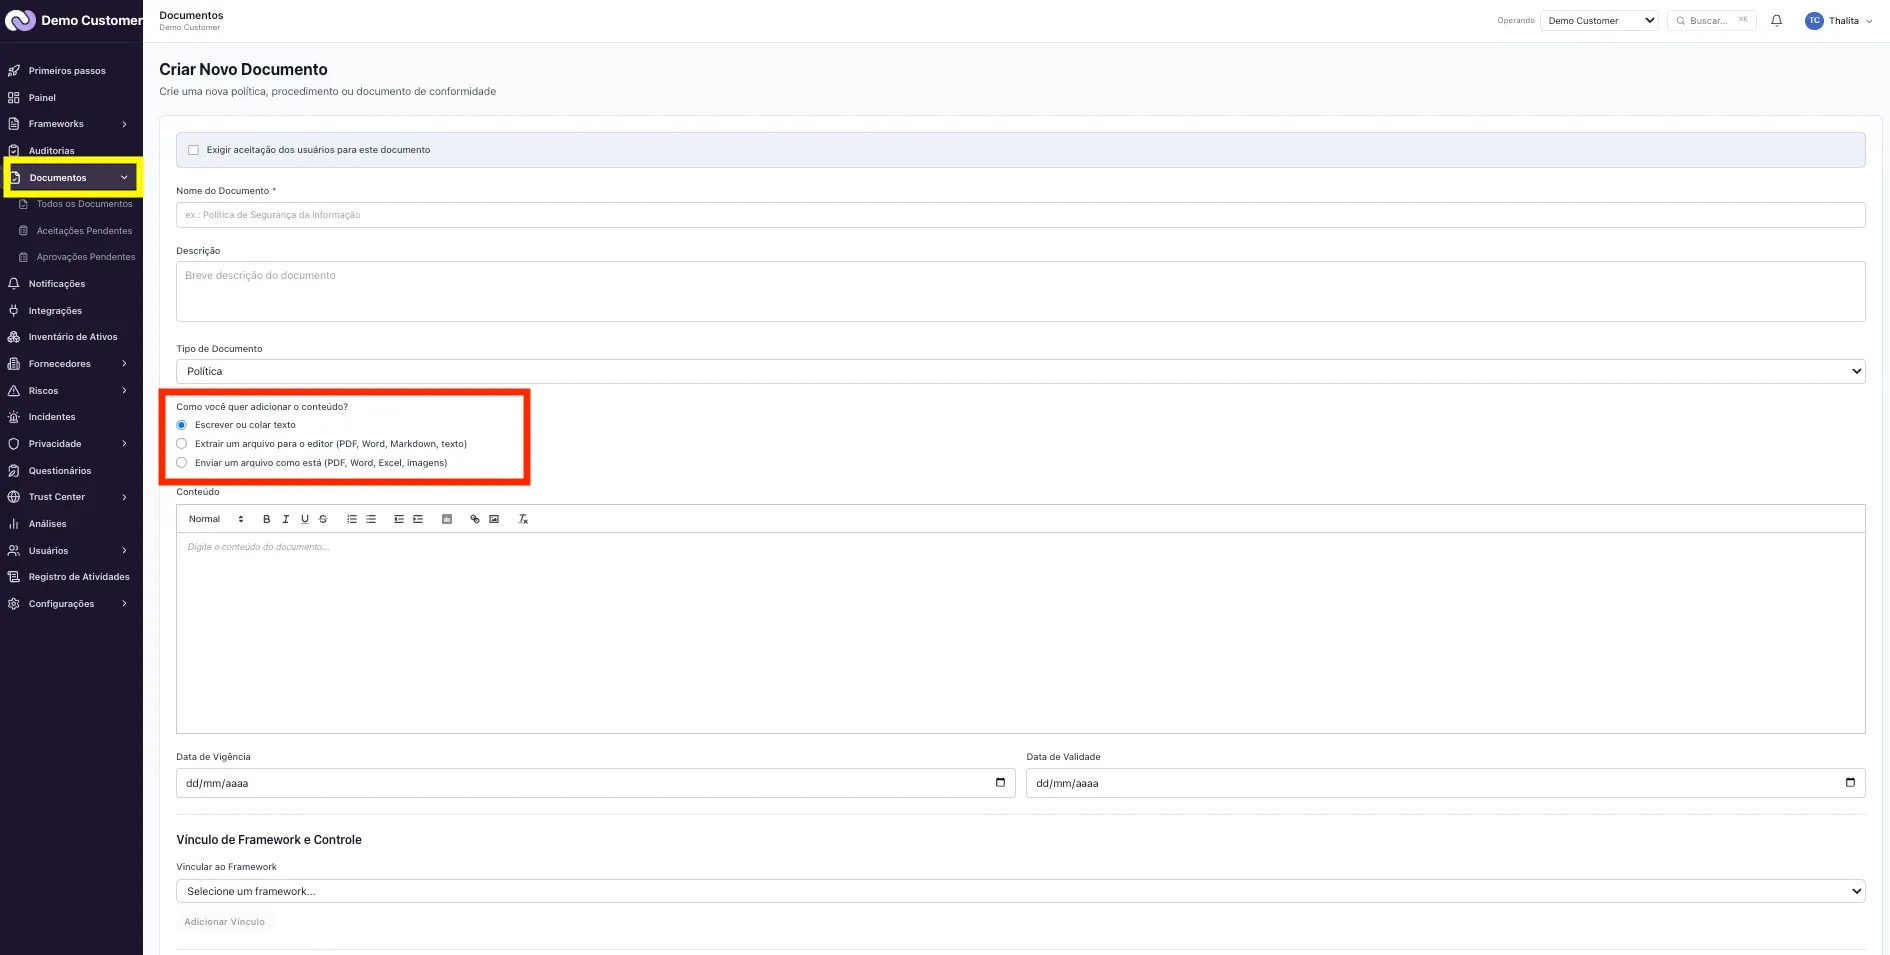Select 'Extrair um arquivo para o editor' option
The height and width of the screenshot is (955, 1890).
tap(182, 444)
